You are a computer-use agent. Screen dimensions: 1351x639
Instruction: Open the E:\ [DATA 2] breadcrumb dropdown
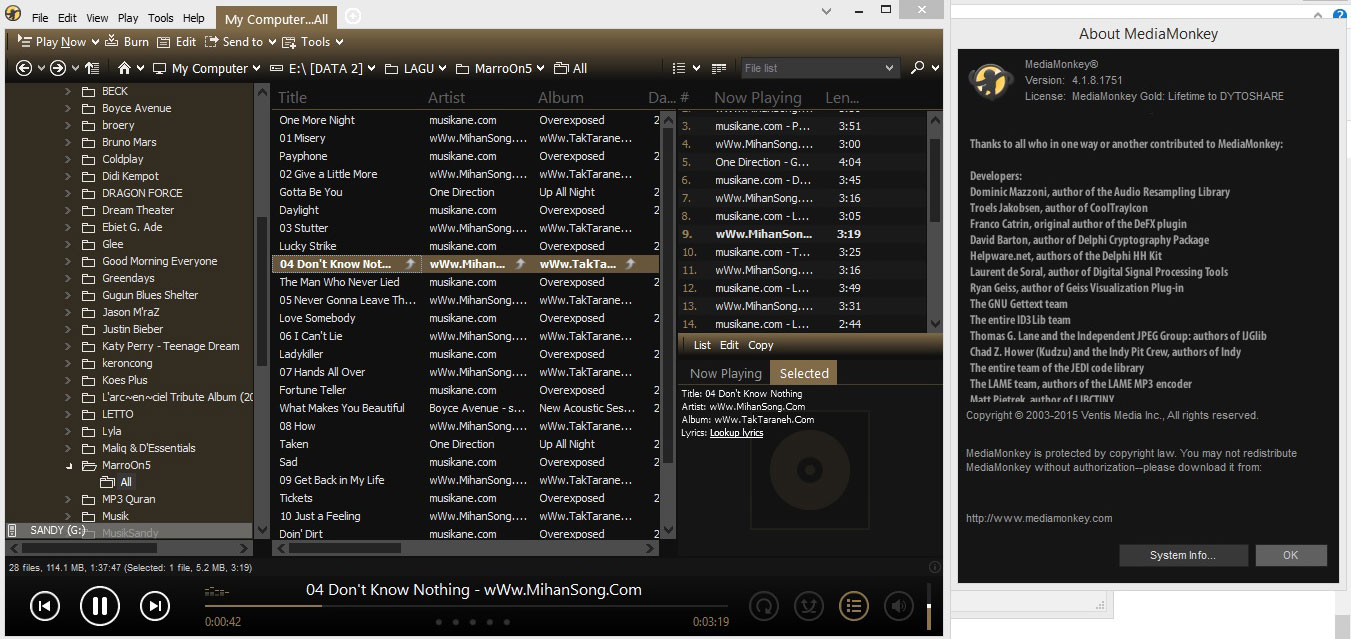[371, 69]
